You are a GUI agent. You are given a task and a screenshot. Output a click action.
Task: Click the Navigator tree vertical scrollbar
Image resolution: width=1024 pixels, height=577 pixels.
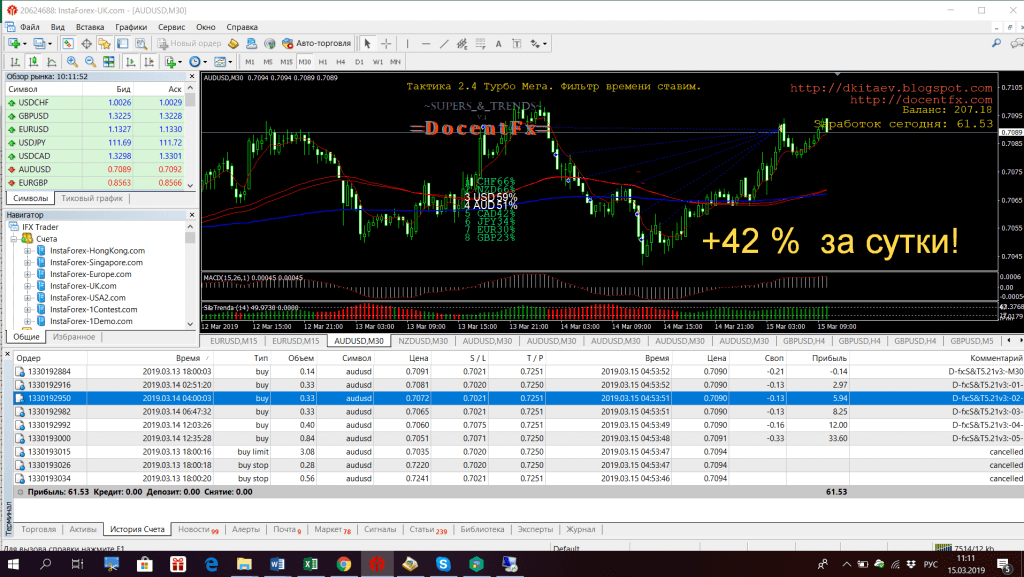pyautogui.click(x=190, y=274)
